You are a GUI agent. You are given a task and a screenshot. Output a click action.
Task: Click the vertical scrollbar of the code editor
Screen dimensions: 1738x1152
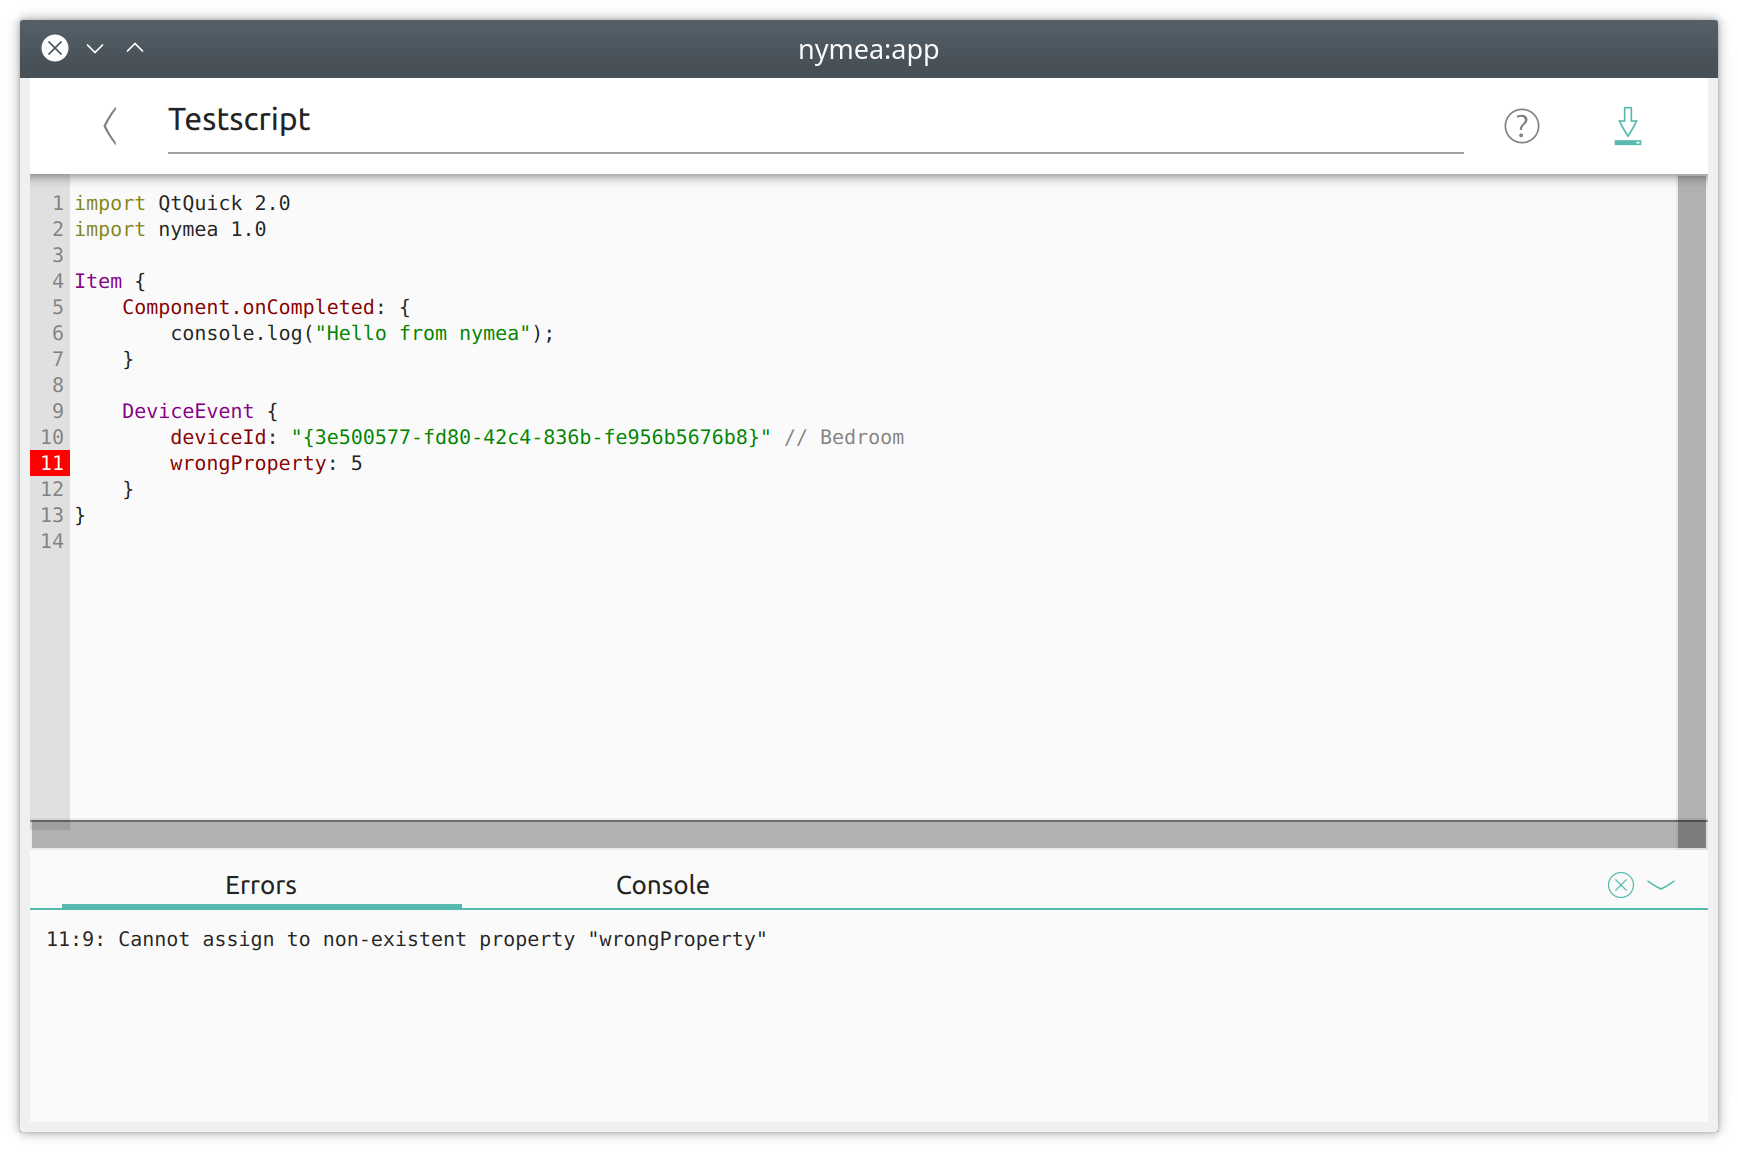[1692, 498]
